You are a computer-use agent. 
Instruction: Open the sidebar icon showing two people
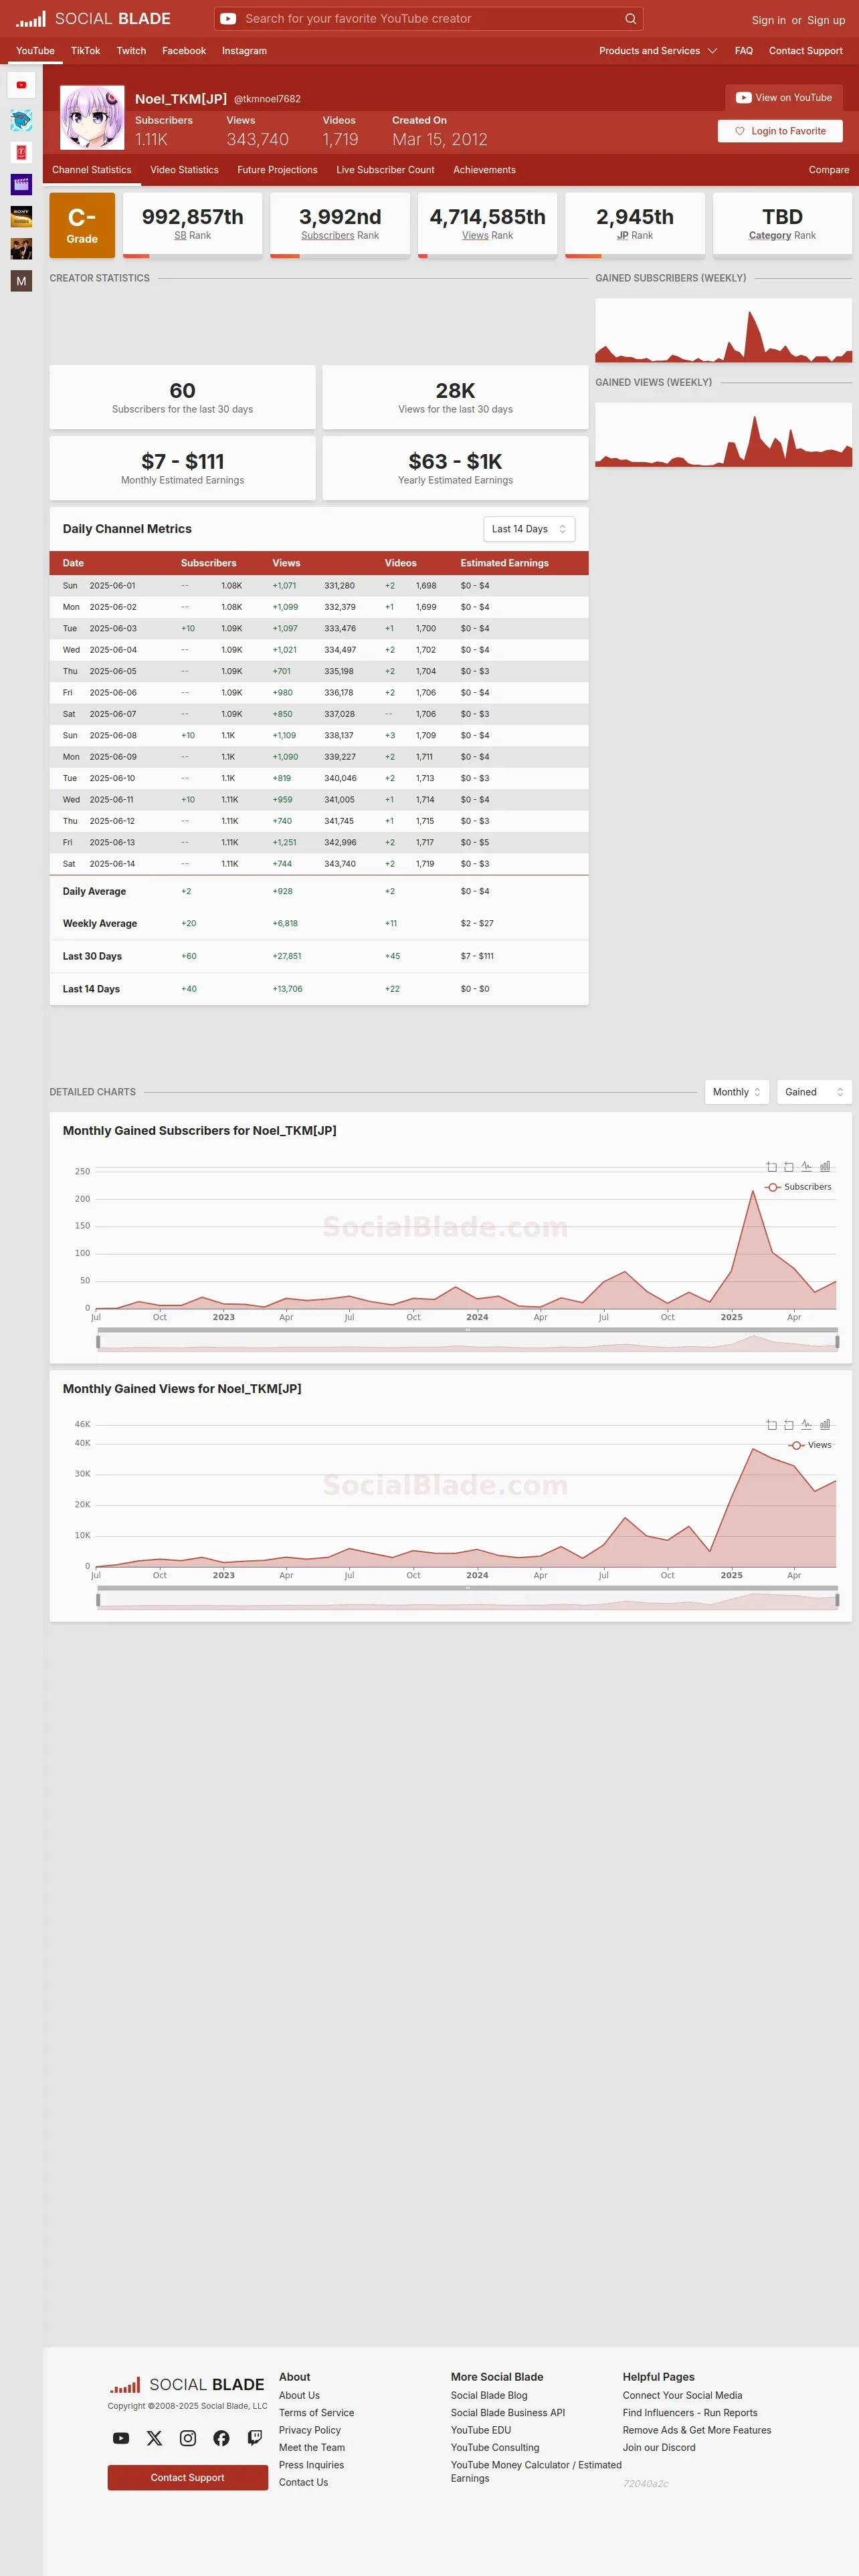click(x=21, y=248)
